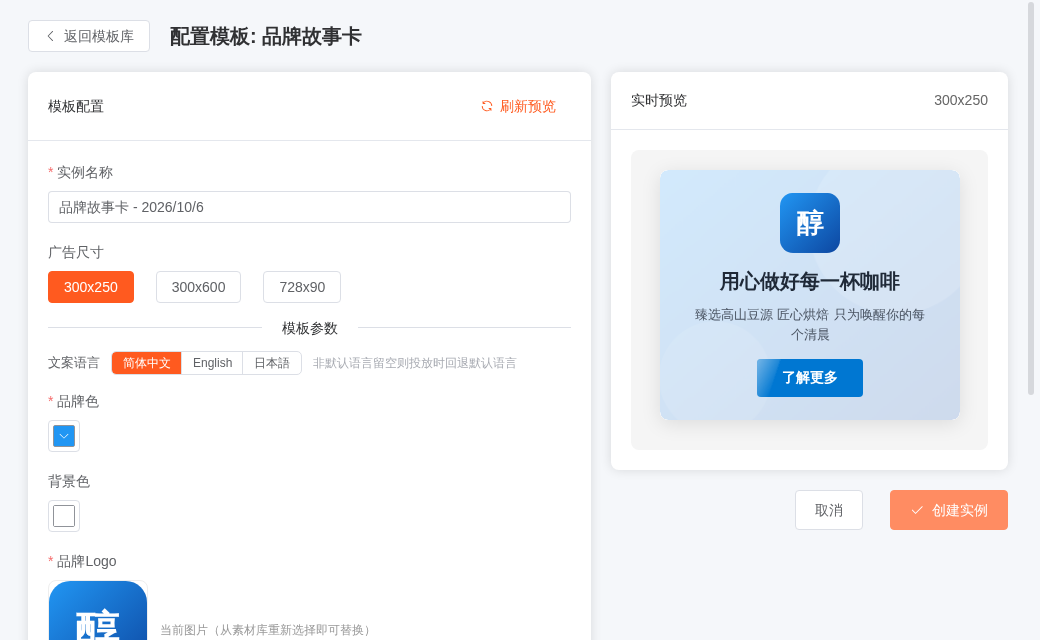Click the 取消 button
This screenshot has width=1040, height=640.
click(828, 510)
